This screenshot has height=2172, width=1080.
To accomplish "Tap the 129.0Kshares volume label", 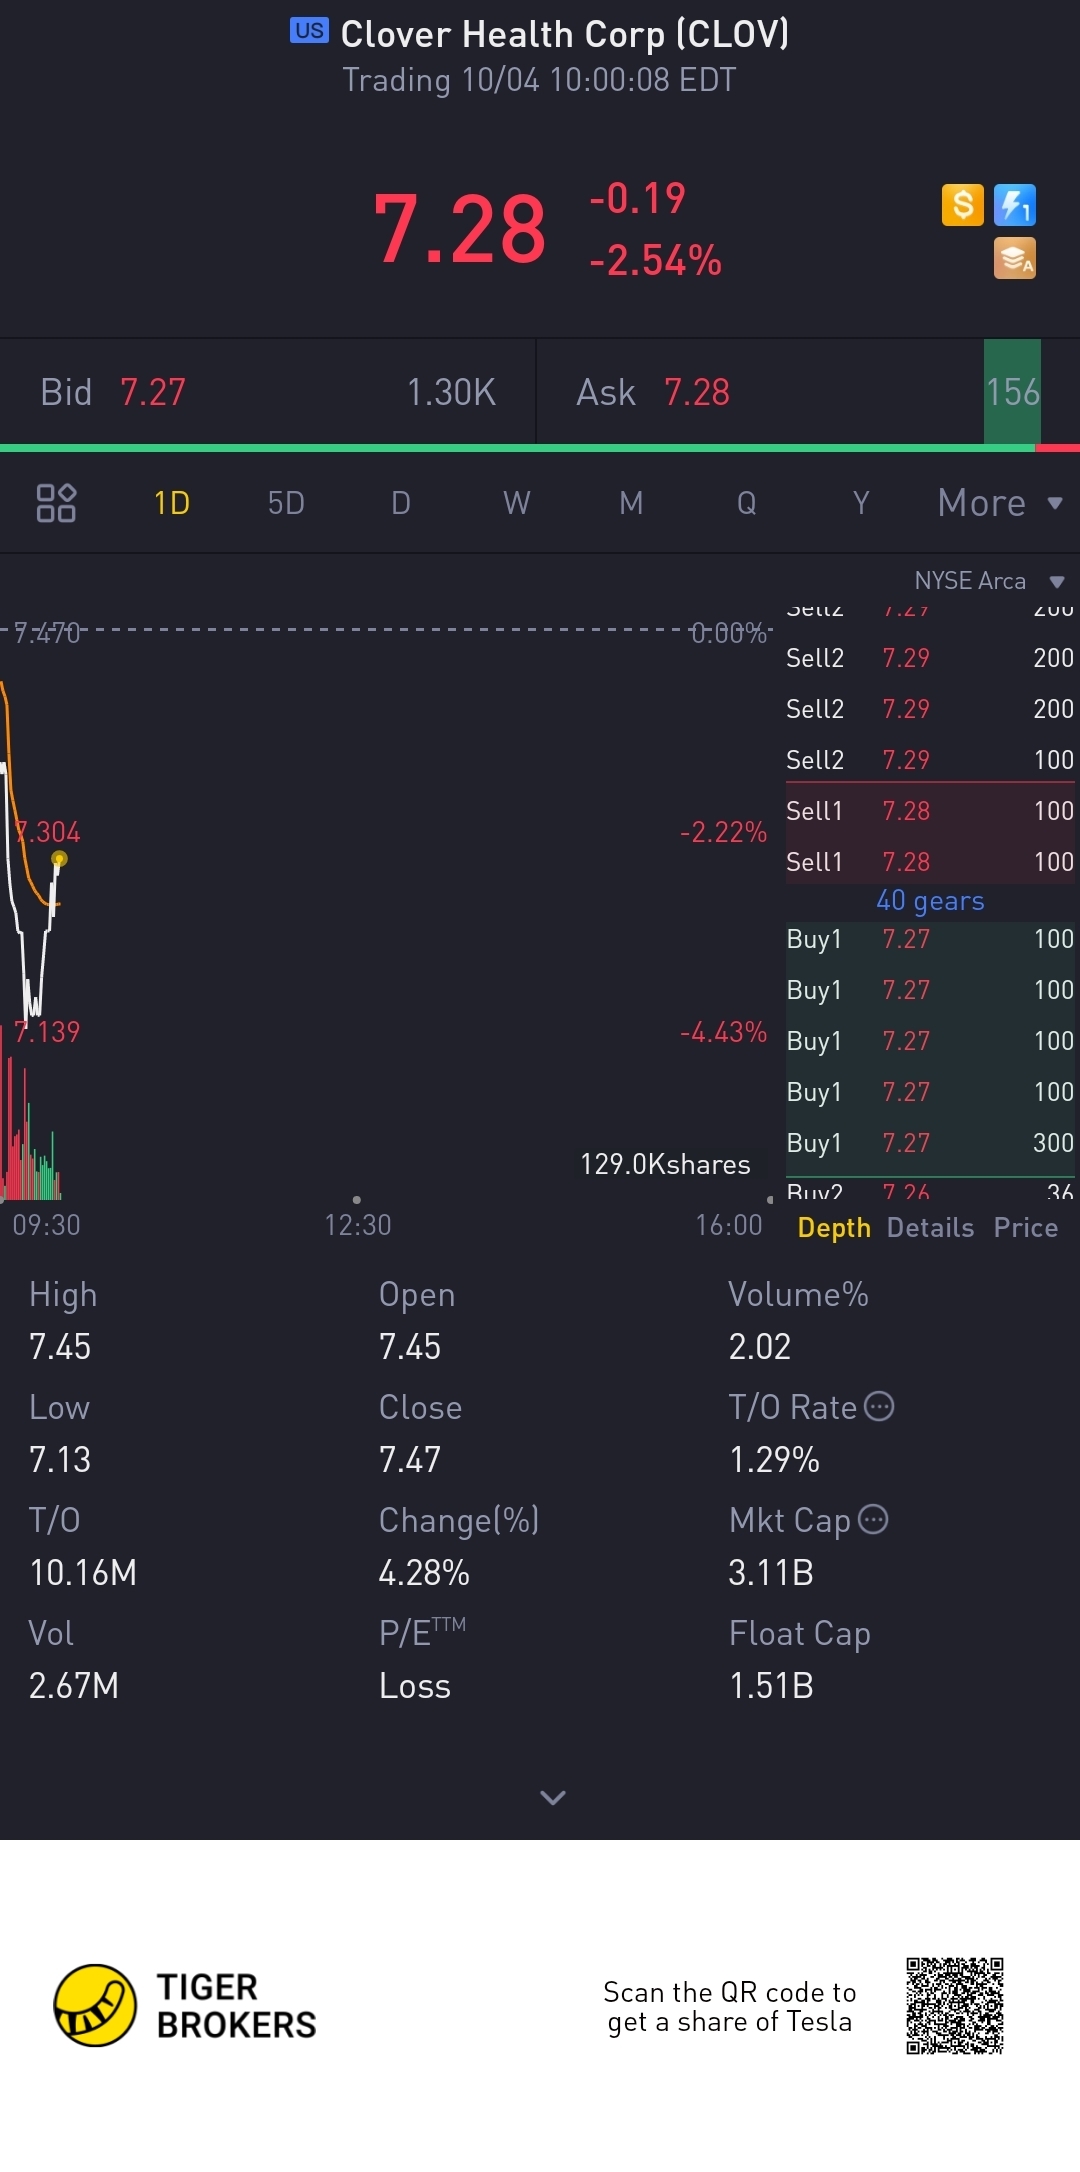I will tap(665, 1164).
